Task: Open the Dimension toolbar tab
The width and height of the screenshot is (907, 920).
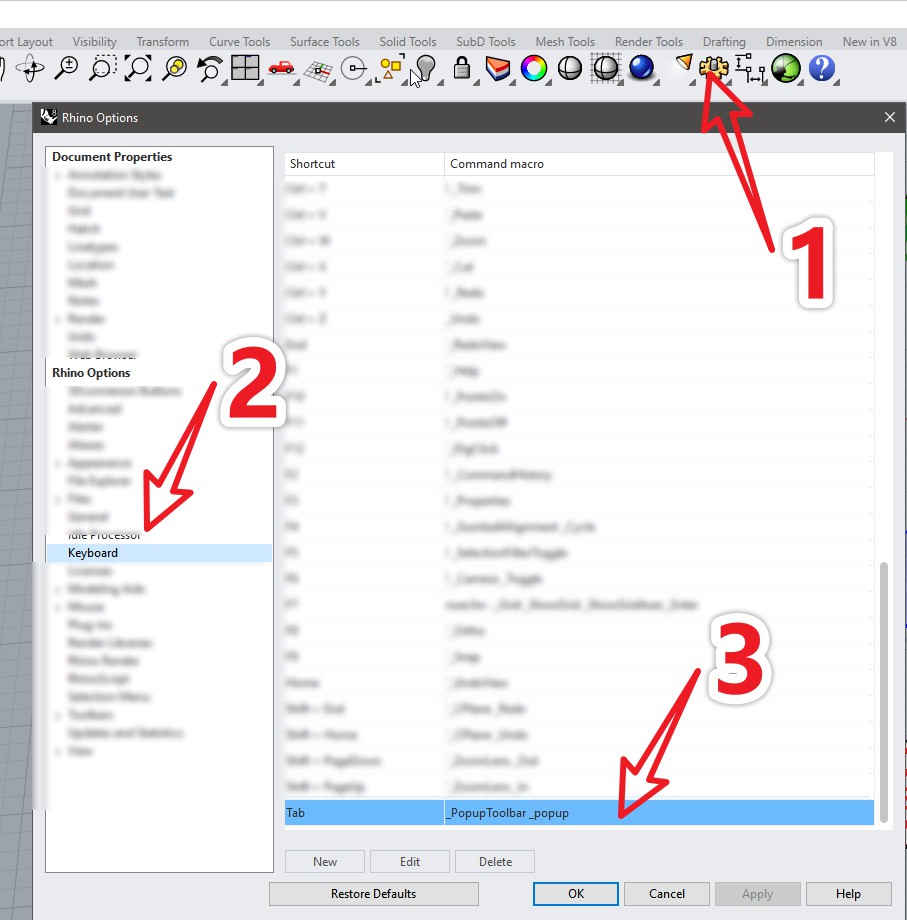Action: tap(794, 42)
